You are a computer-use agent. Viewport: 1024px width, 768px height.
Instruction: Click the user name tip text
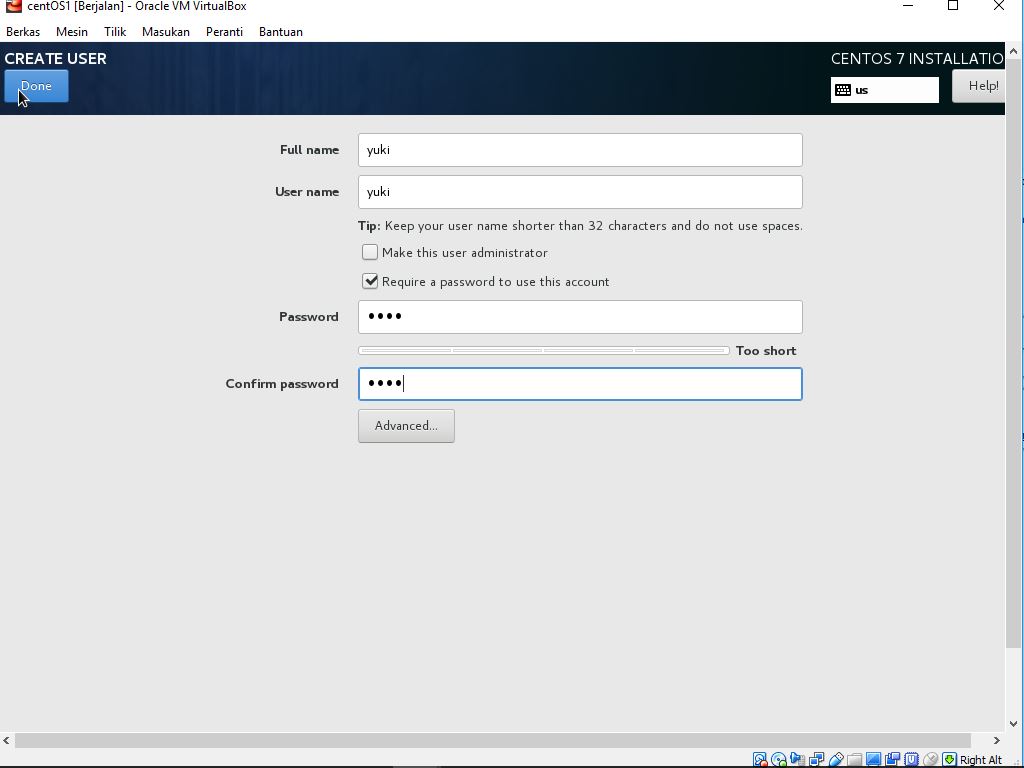tap(580, 226)
